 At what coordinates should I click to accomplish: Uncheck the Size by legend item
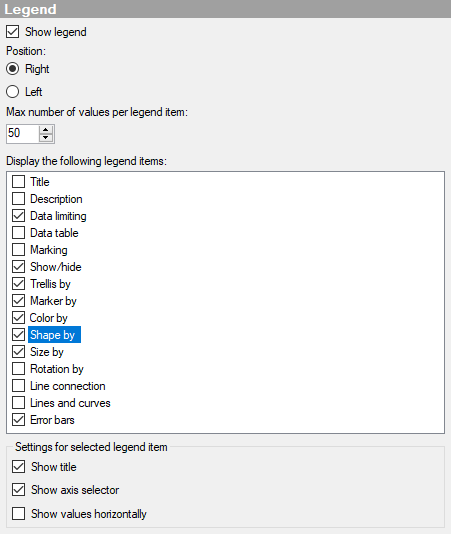(x=18, y=352)
